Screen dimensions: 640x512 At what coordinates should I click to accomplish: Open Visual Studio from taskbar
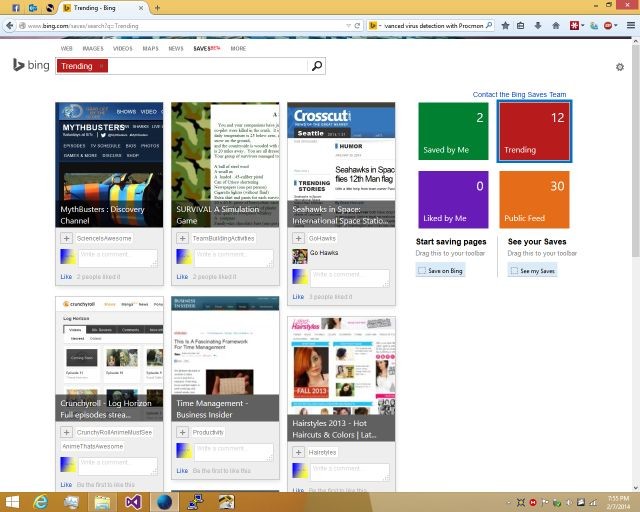[x=133, y=502]
